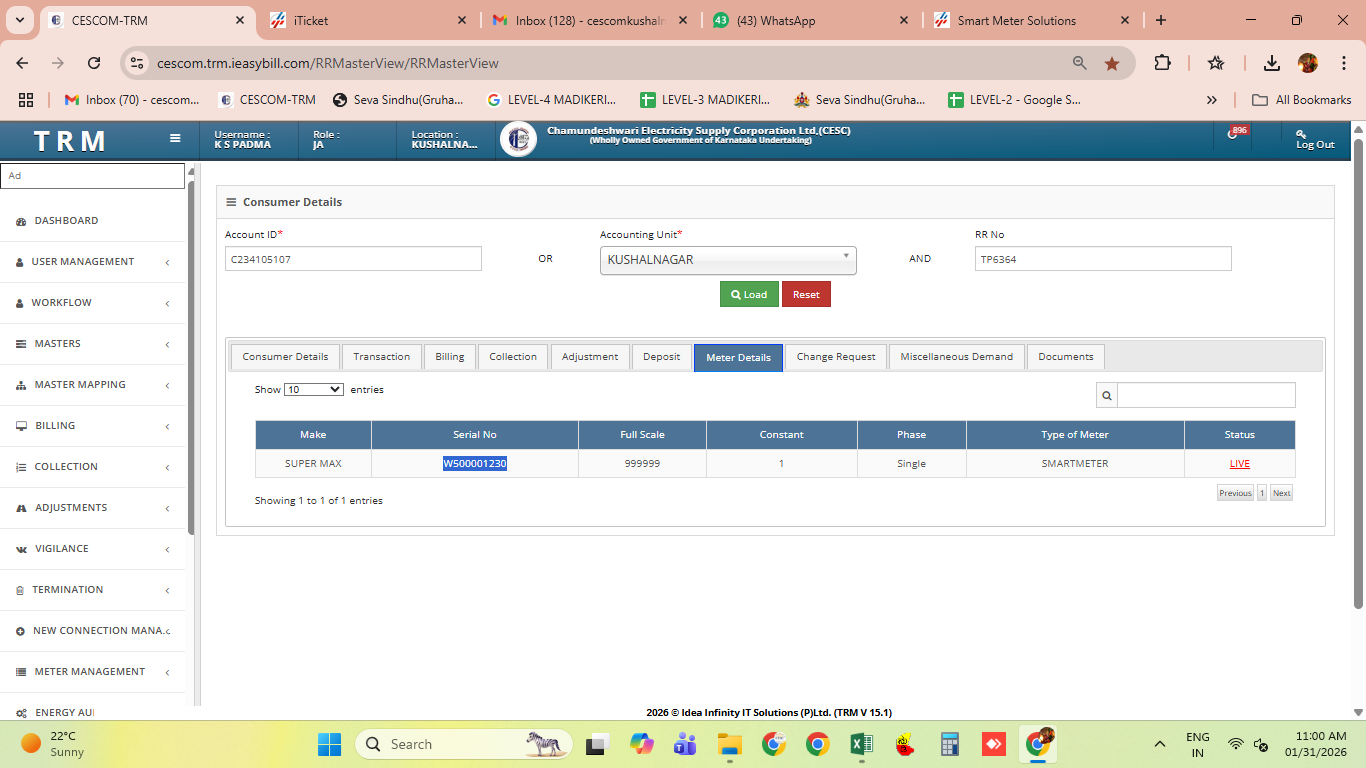Switch to the Billing tab
This screenshot has height=768, width=1366.
point(450,357)
